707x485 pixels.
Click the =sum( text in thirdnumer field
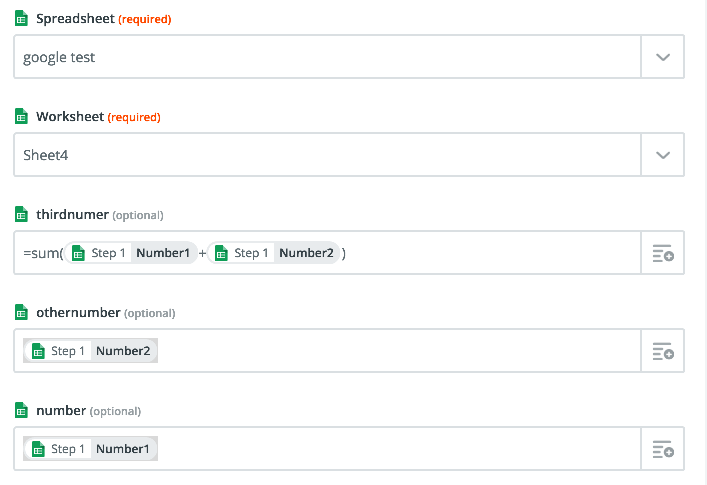click(x=43, y=253)
